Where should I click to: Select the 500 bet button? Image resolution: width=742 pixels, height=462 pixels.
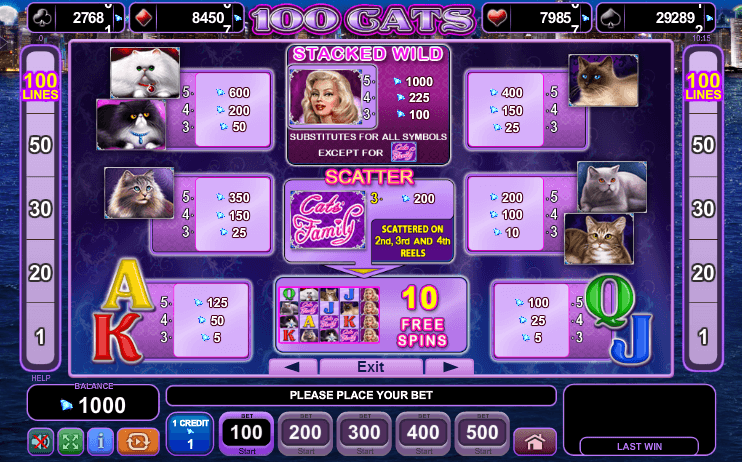[x=482, y=434]
